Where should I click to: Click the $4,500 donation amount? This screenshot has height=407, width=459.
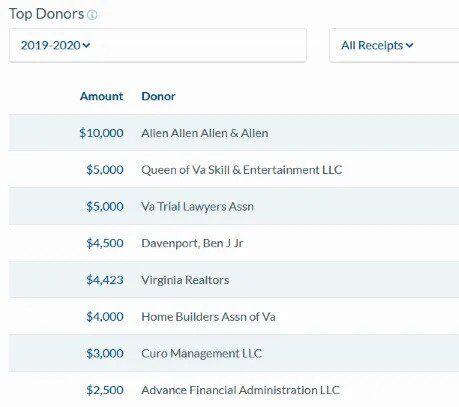tap(105, 243)
